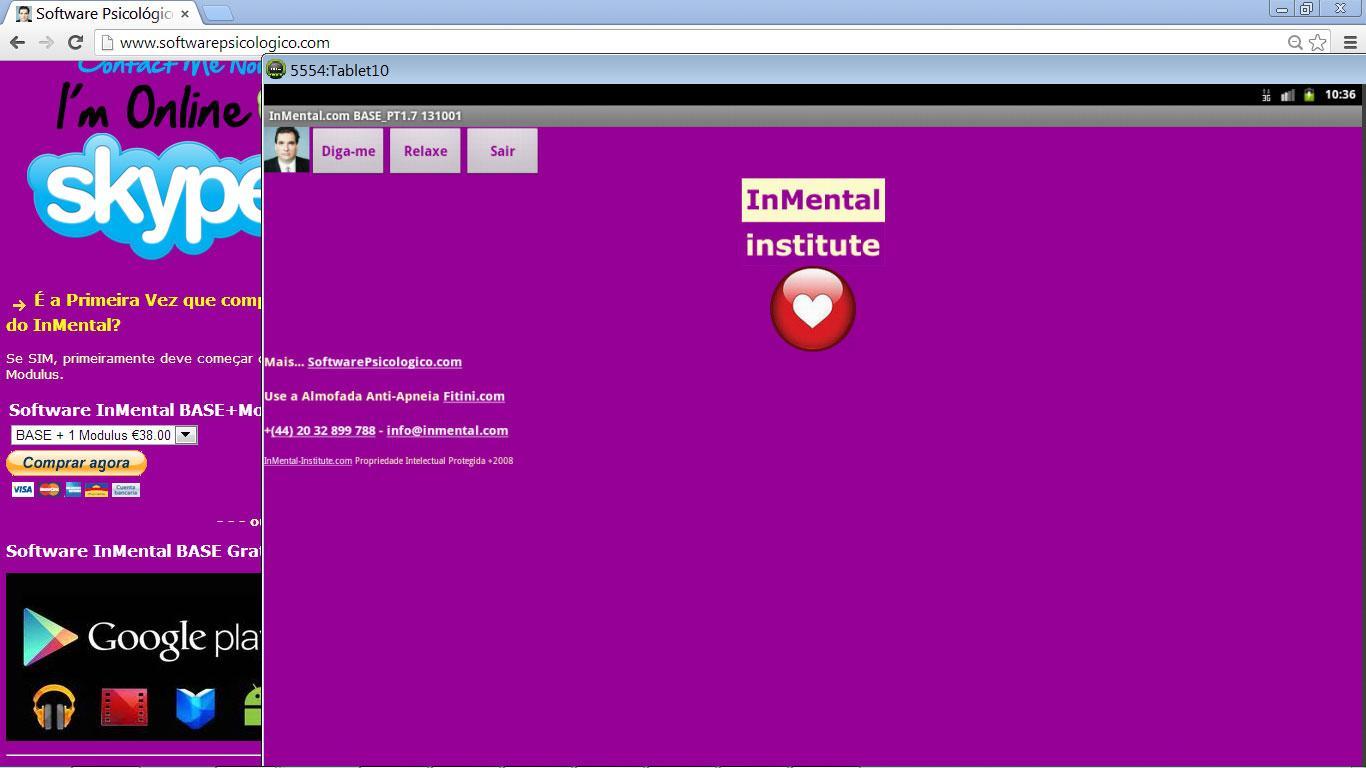Click the MasterCard card icon
This screenshot has height=768, width=1366.
49,490
